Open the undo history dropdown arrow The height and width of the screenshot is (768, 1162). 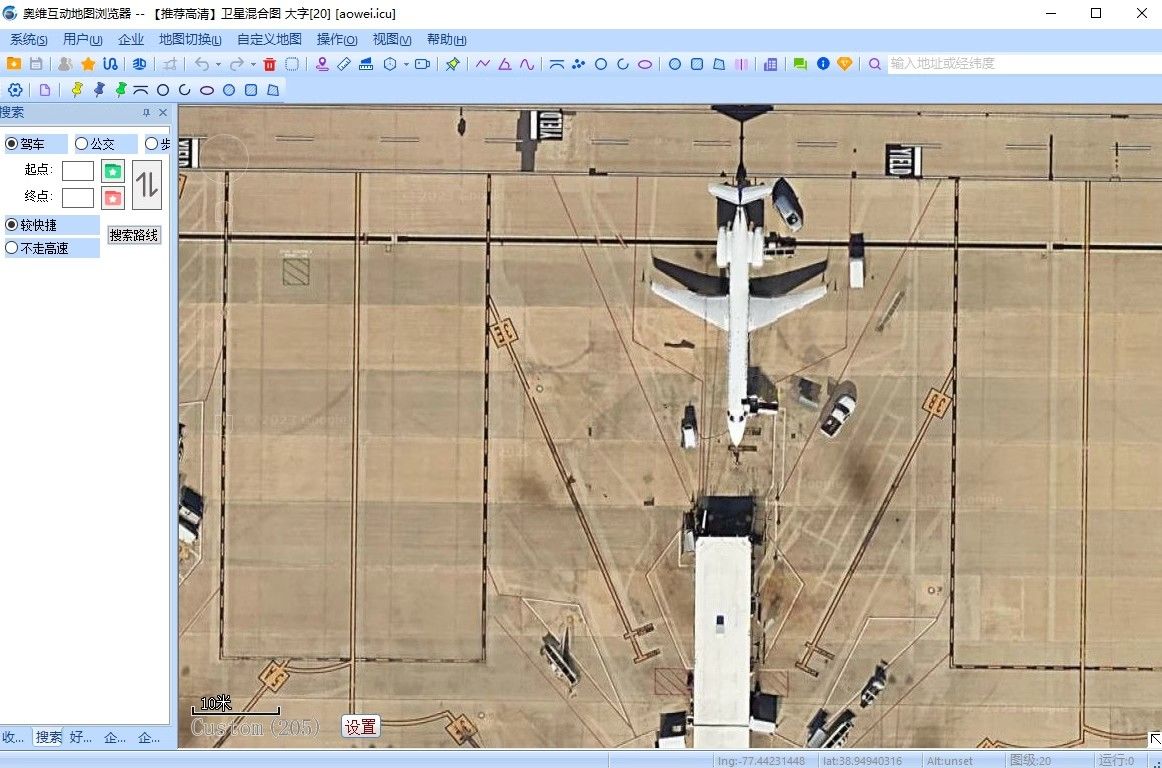(x=218, y=65)
